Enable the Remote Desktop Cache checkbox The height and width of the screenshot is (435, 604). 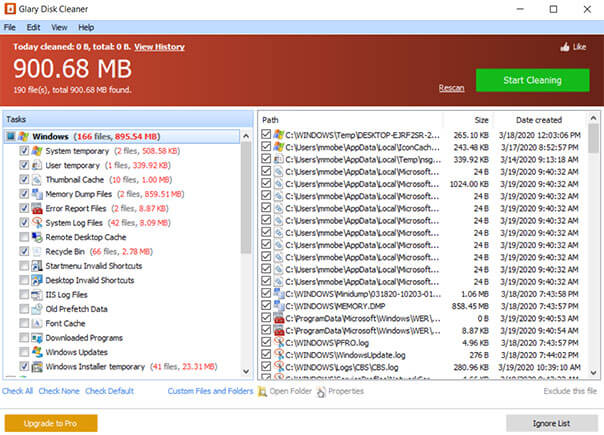click(x=24, y=237)
